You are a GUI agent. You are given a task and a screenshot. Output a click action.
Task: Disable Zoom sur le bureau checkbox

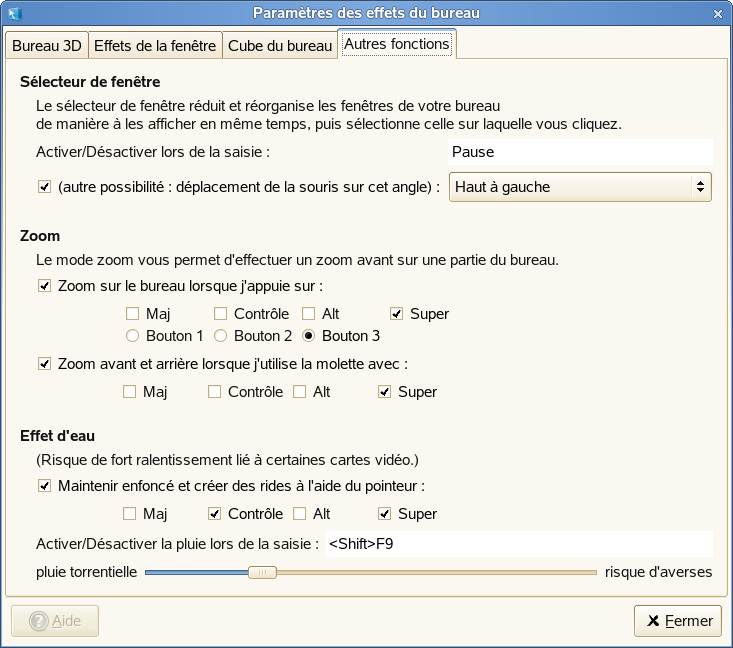click(44, 286)
